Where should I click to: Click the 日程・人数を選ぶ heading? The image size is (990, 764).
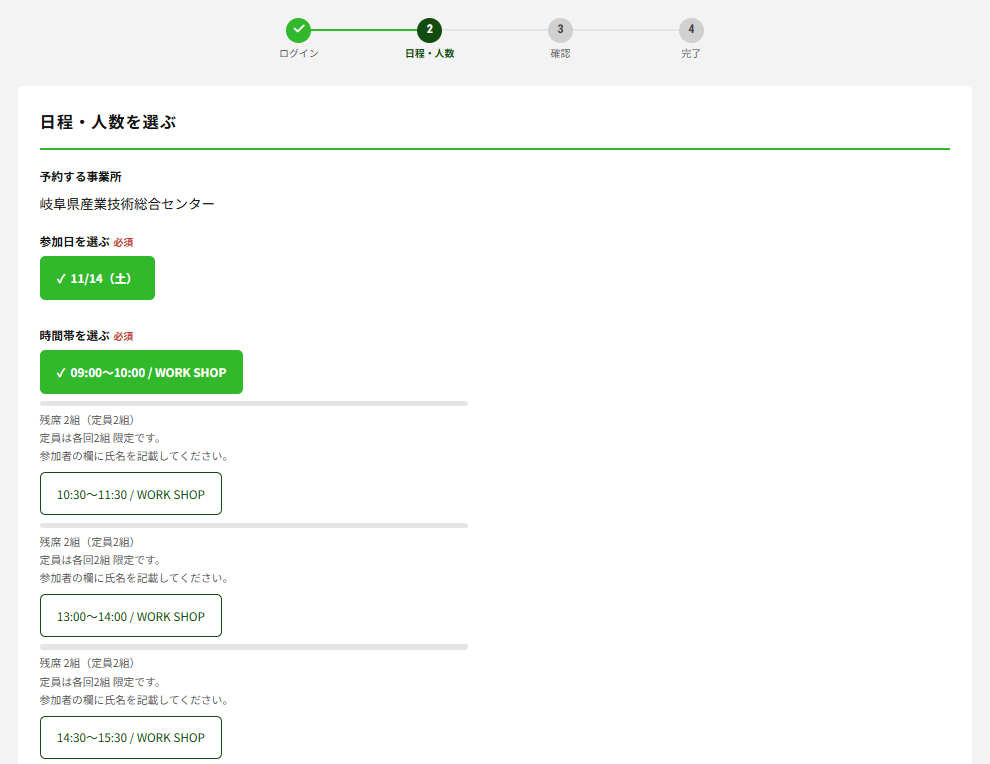tap(108, 122)
